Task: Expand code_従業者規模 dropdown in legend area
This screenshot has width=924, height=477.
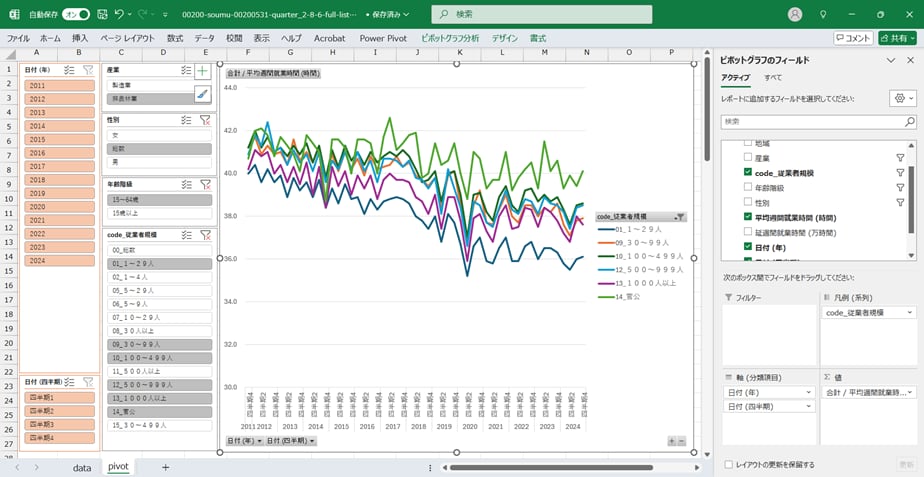Action: pos(909,313)
